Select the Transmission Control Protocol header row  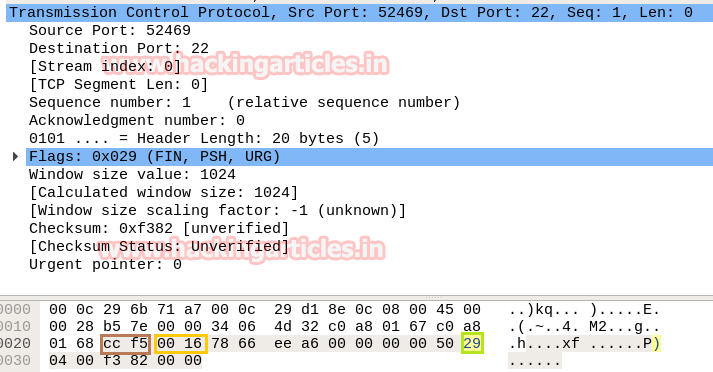pos(359,12)
